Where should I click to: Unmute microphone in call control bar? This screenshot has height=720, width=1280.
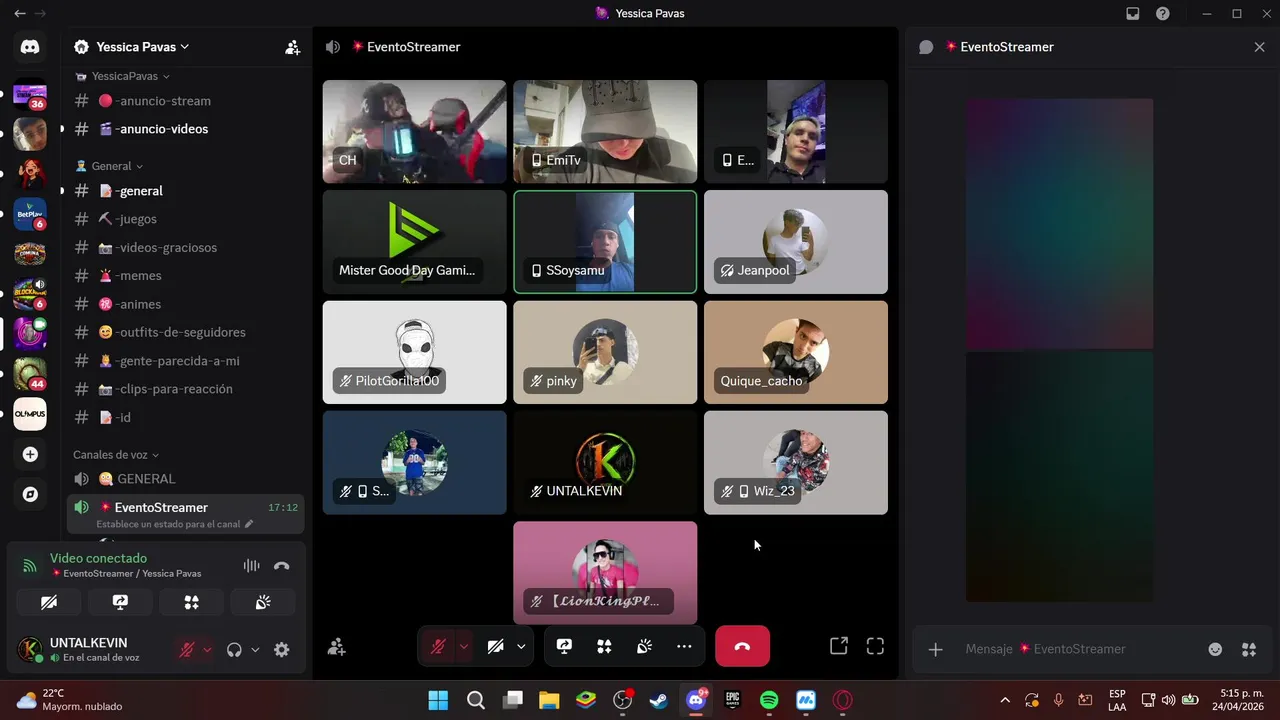[x=438, y=647]
